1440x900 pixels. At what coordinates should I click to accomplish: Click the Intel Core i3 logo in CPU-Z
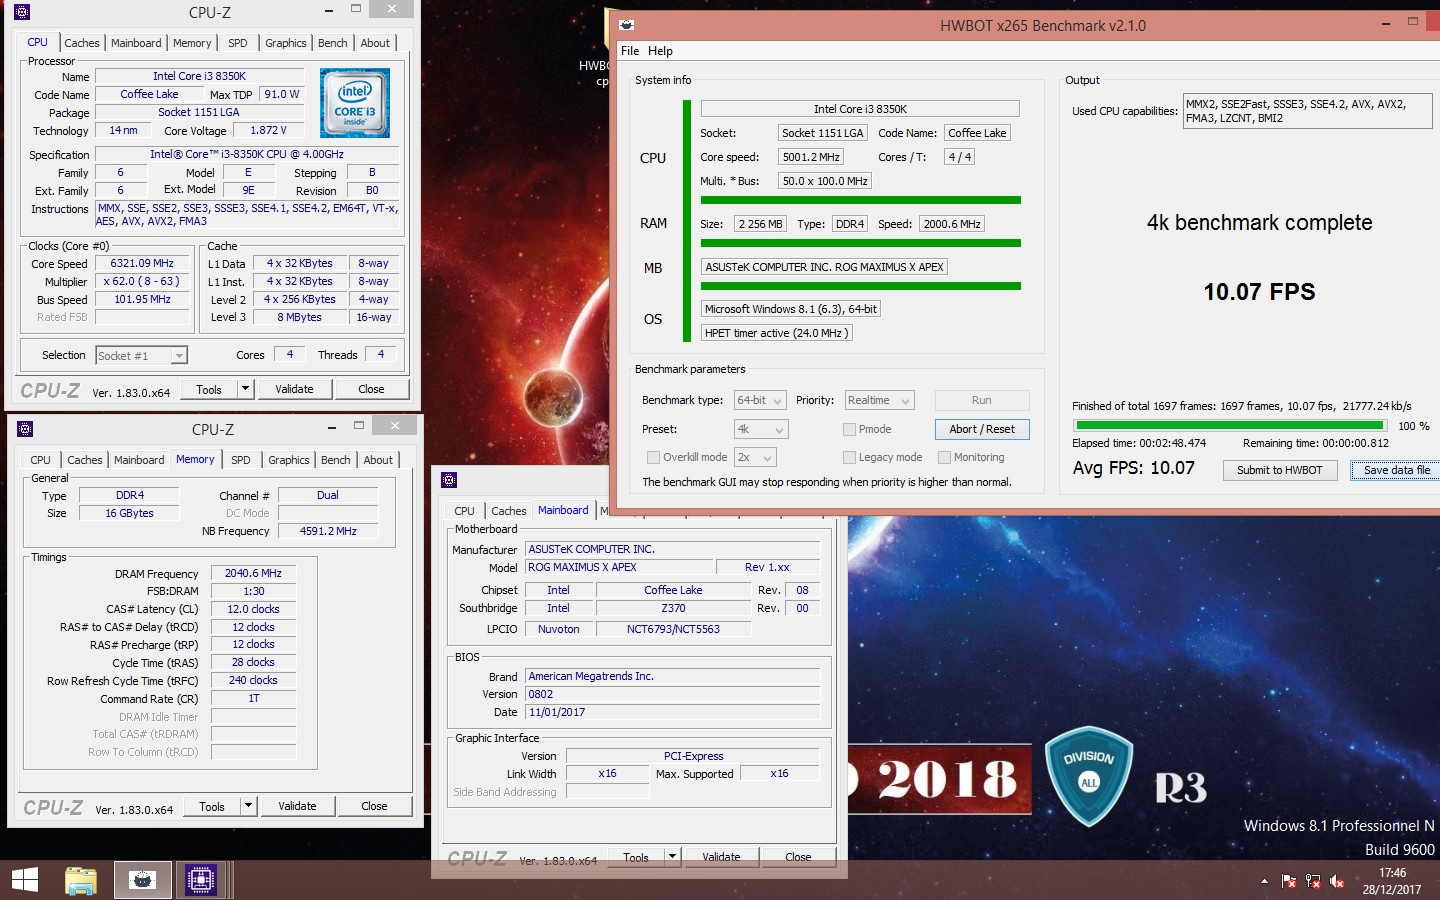click(x=355, y=103)
